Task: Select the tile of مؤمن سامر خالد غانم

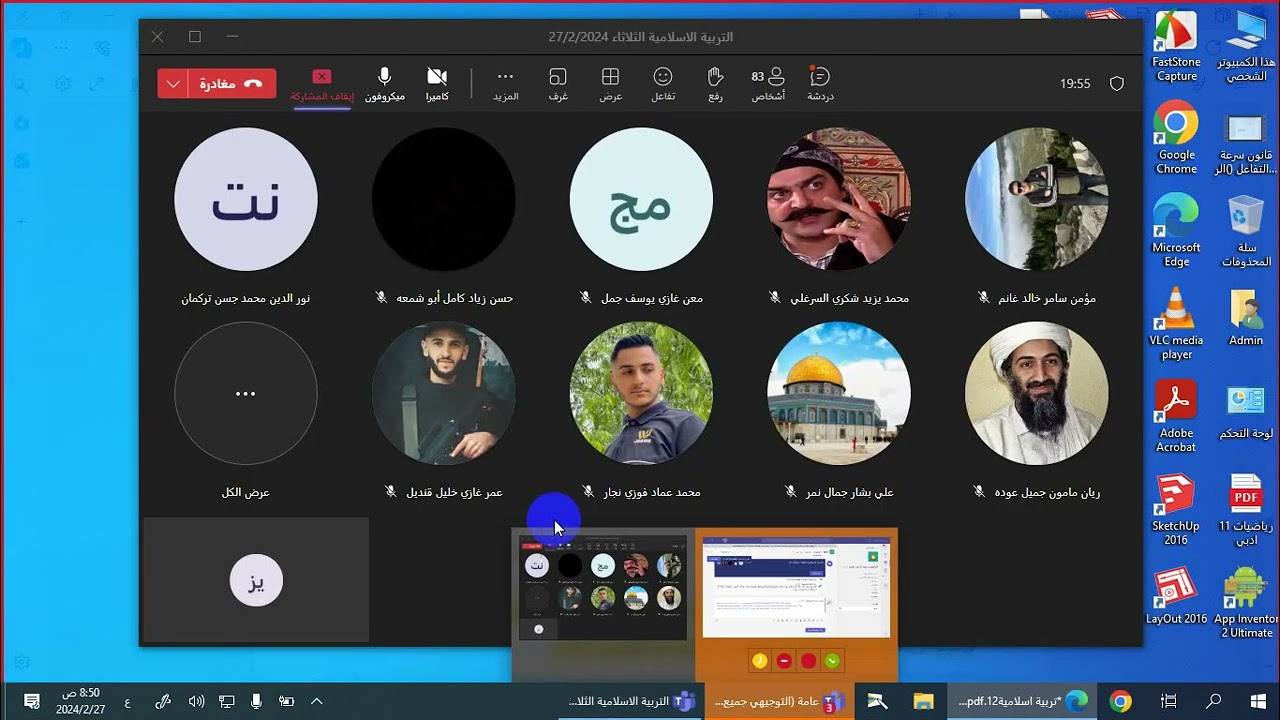Action: click(1036, 199)
